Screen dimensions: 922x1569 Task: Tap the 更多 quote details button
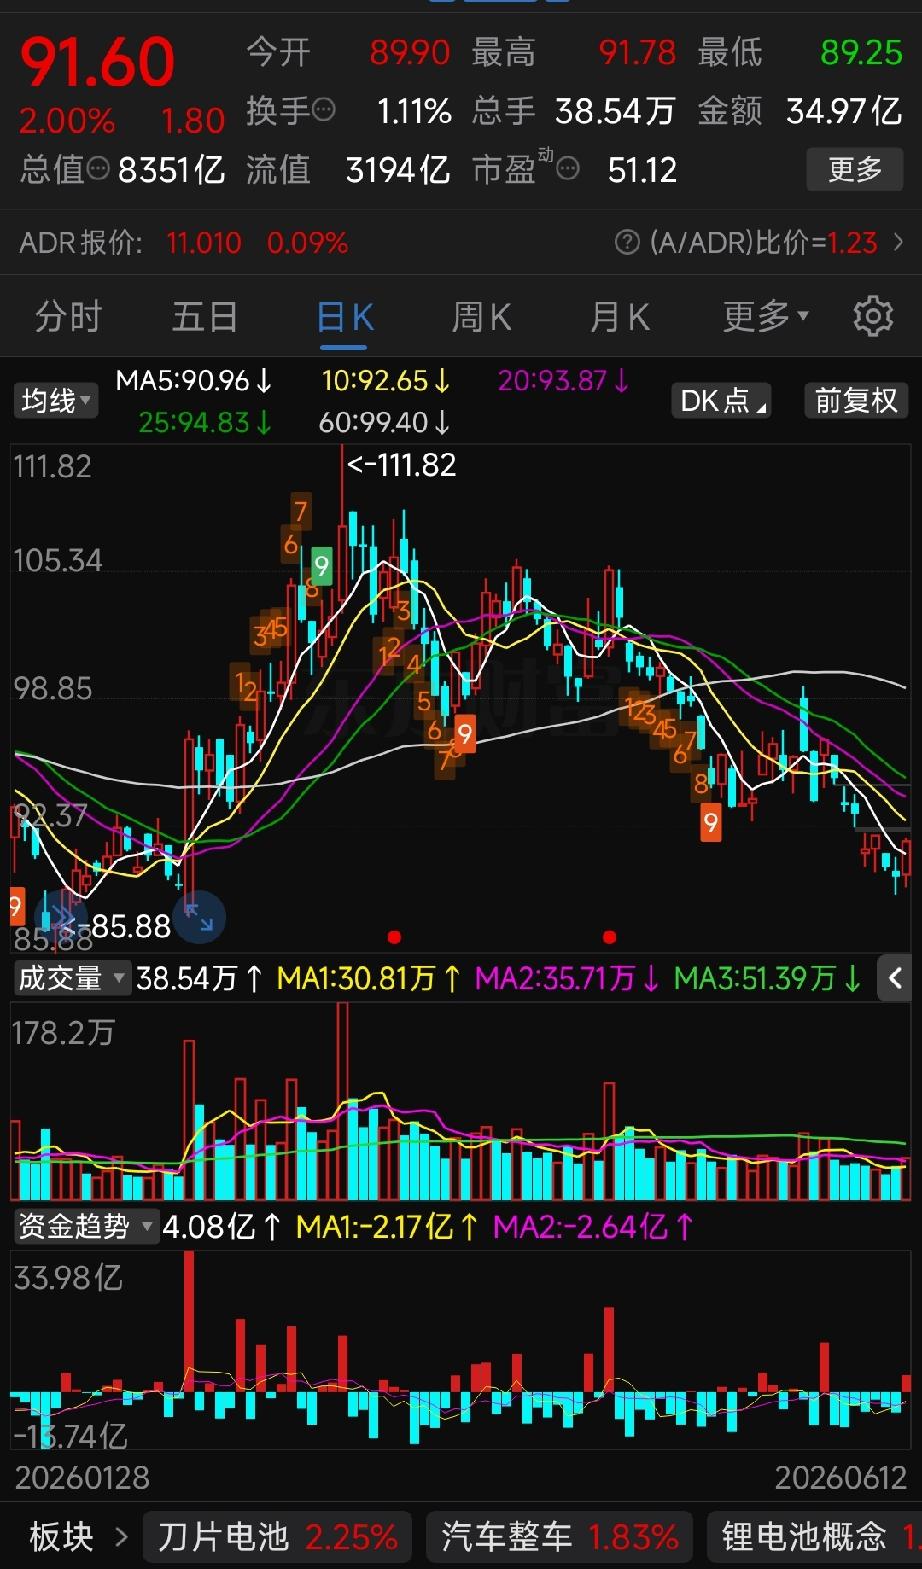click(855, 169)
